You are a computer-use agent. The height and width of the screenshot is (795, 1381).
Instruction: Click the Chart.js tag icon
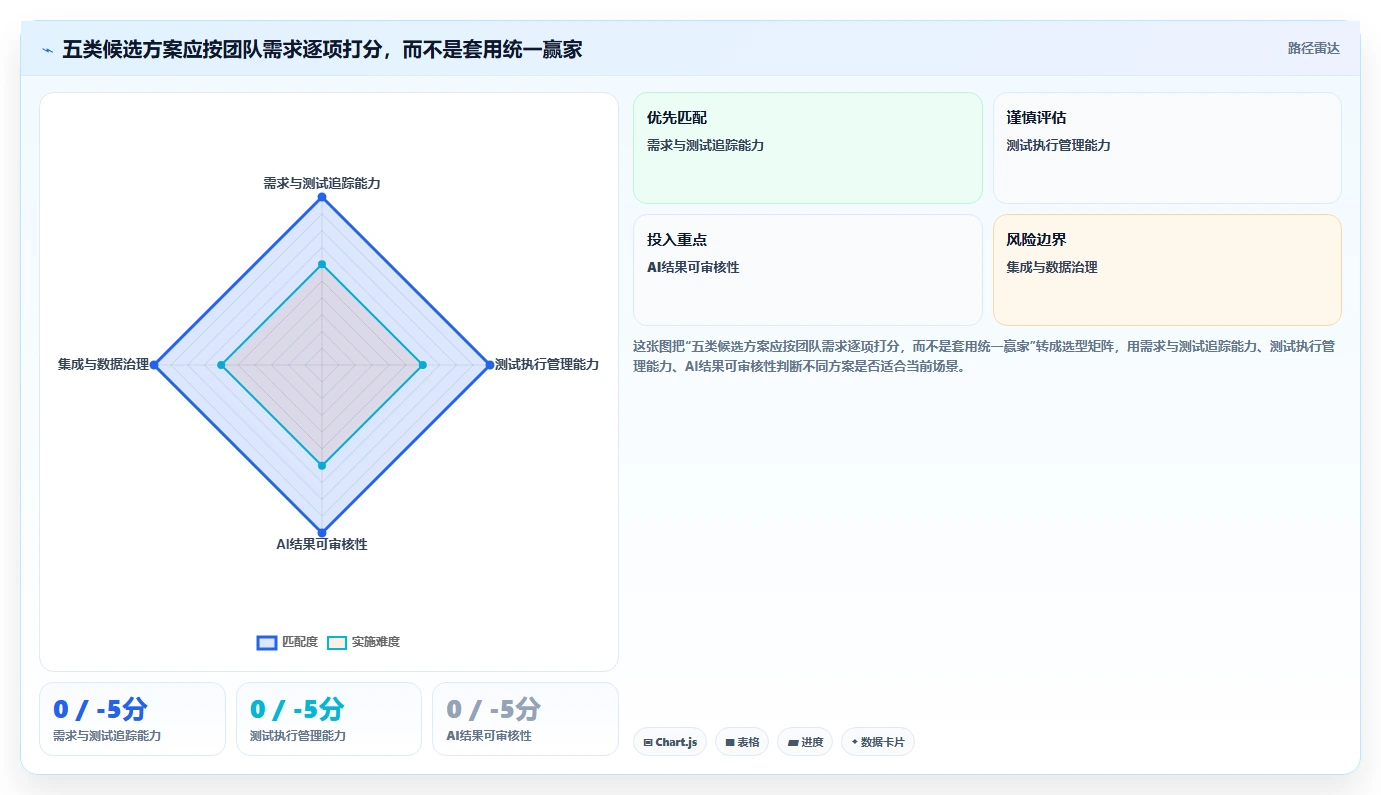pyautogui.click(x=648, y=742)
